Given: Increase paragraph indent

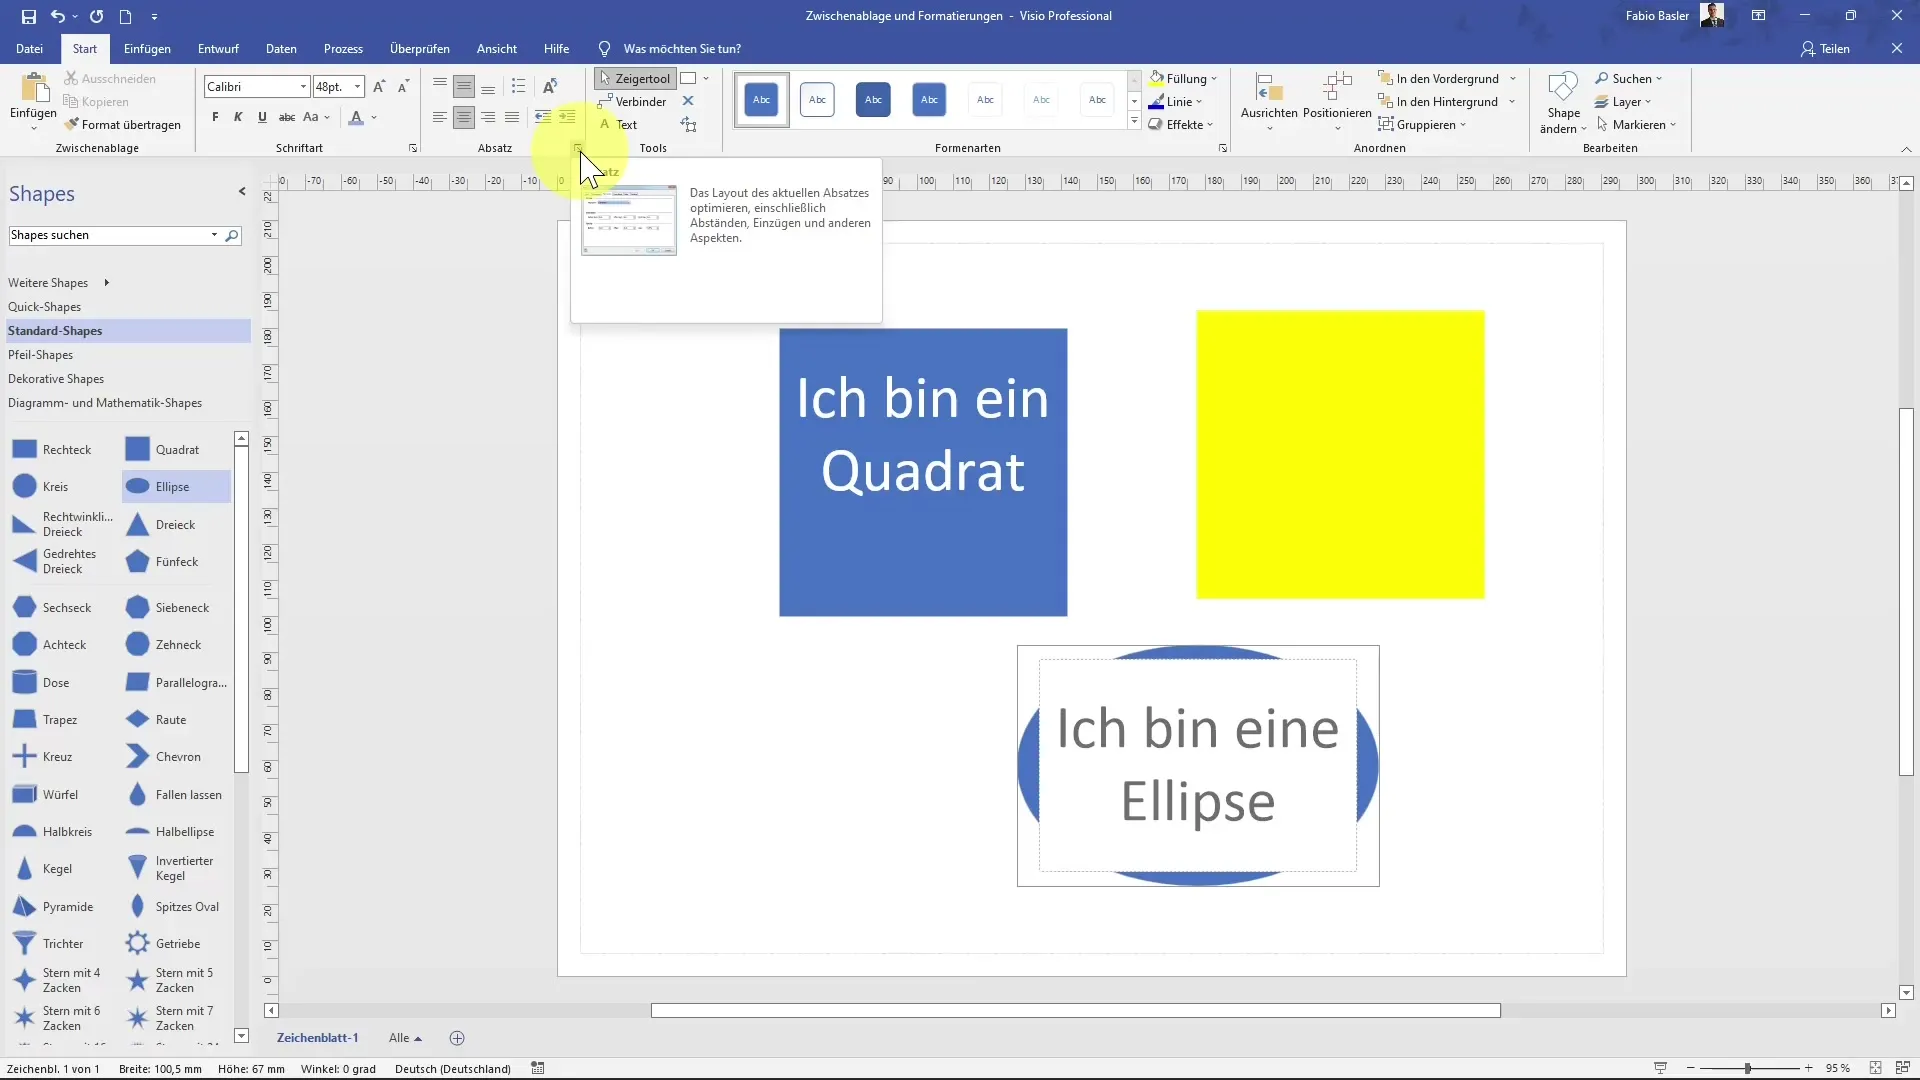Looking at the screenshot, I should point(567,117).
